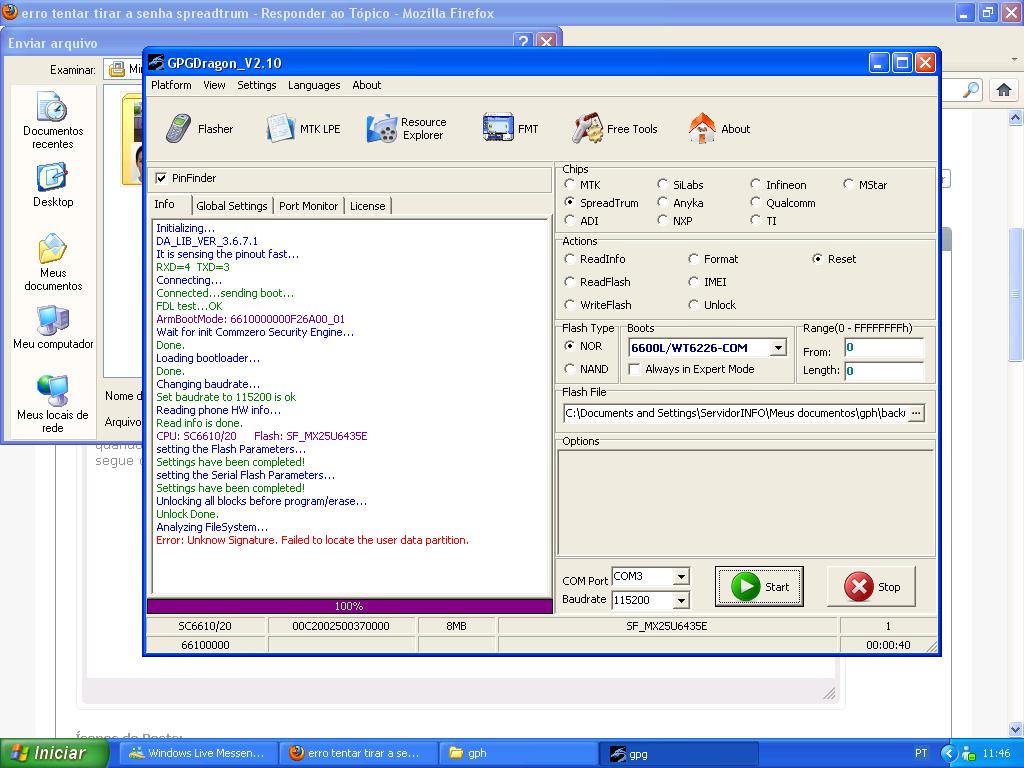Expand hidden system tray icons arrow
This screenshot has width=1024, height=768.
[x=948, y=753]
